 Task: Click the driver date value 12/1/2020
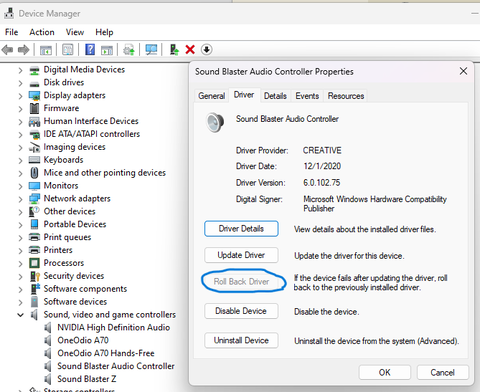tap(322, 166)
